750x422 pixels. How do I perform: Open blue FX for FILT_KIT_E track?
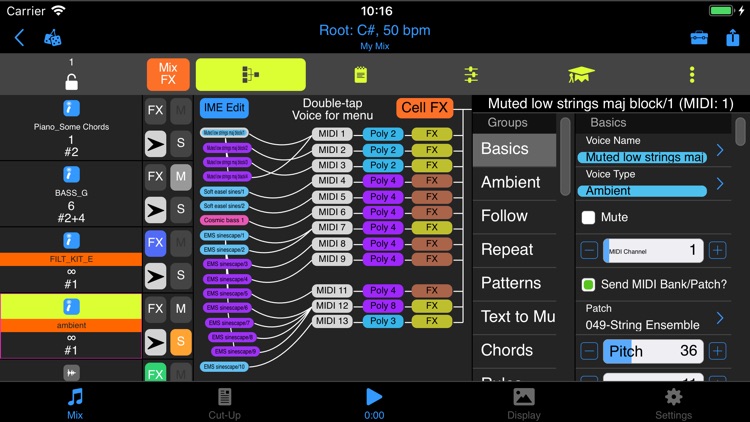point(155,243)
